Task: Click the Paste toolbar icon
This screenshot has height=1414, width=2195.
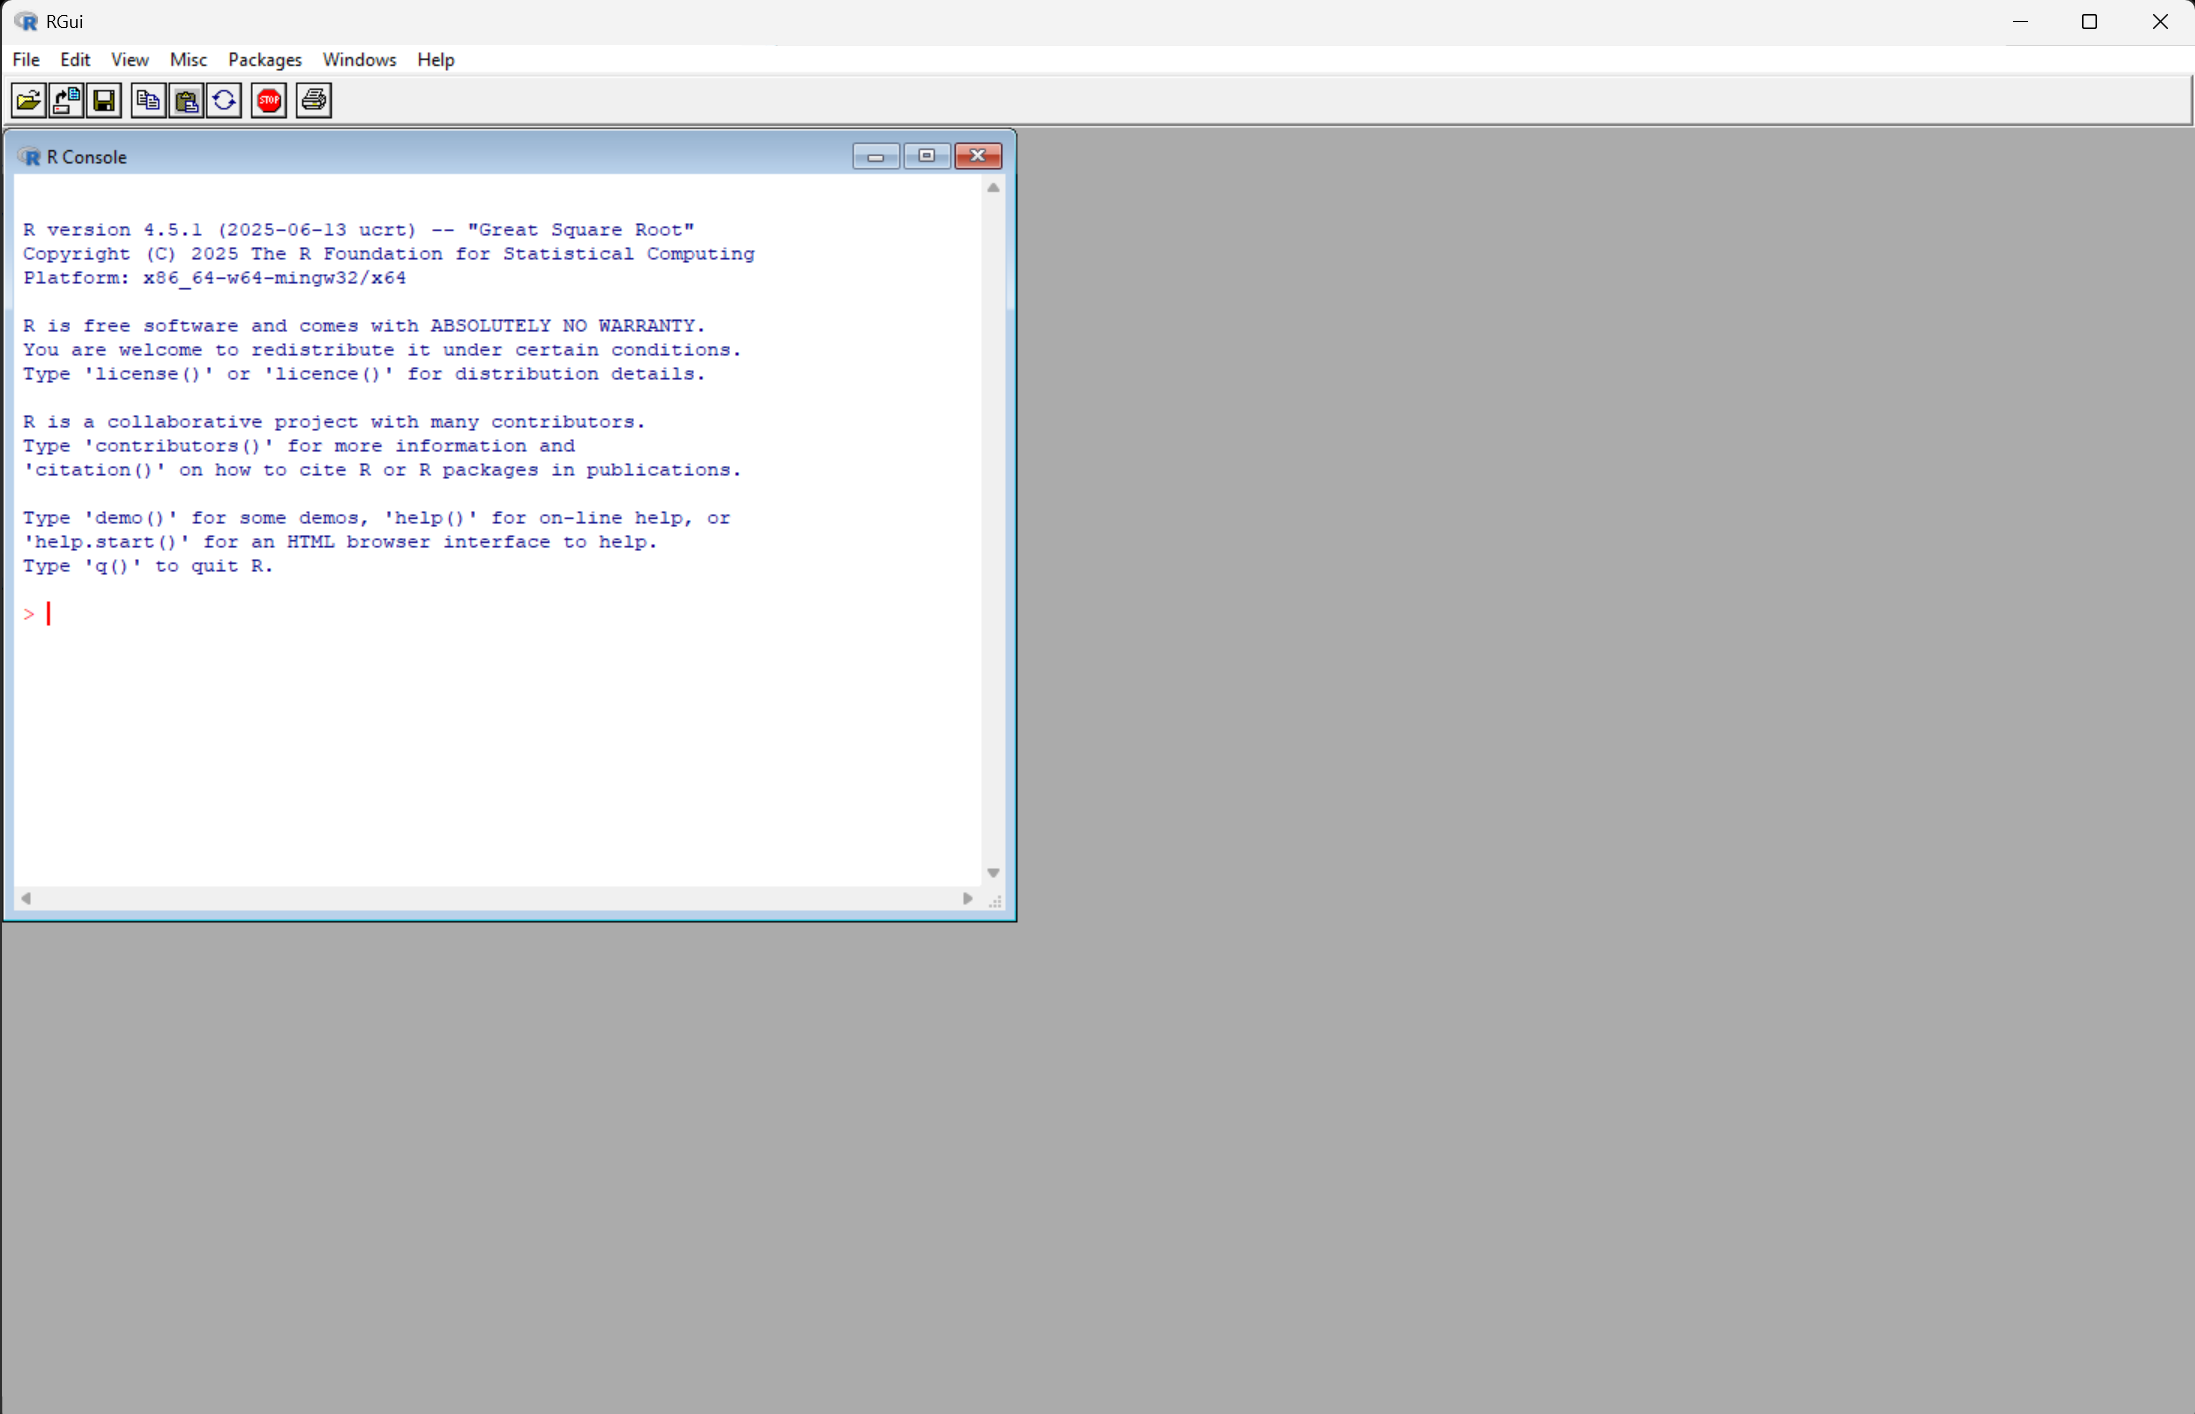Action: [x=186, y=100]
